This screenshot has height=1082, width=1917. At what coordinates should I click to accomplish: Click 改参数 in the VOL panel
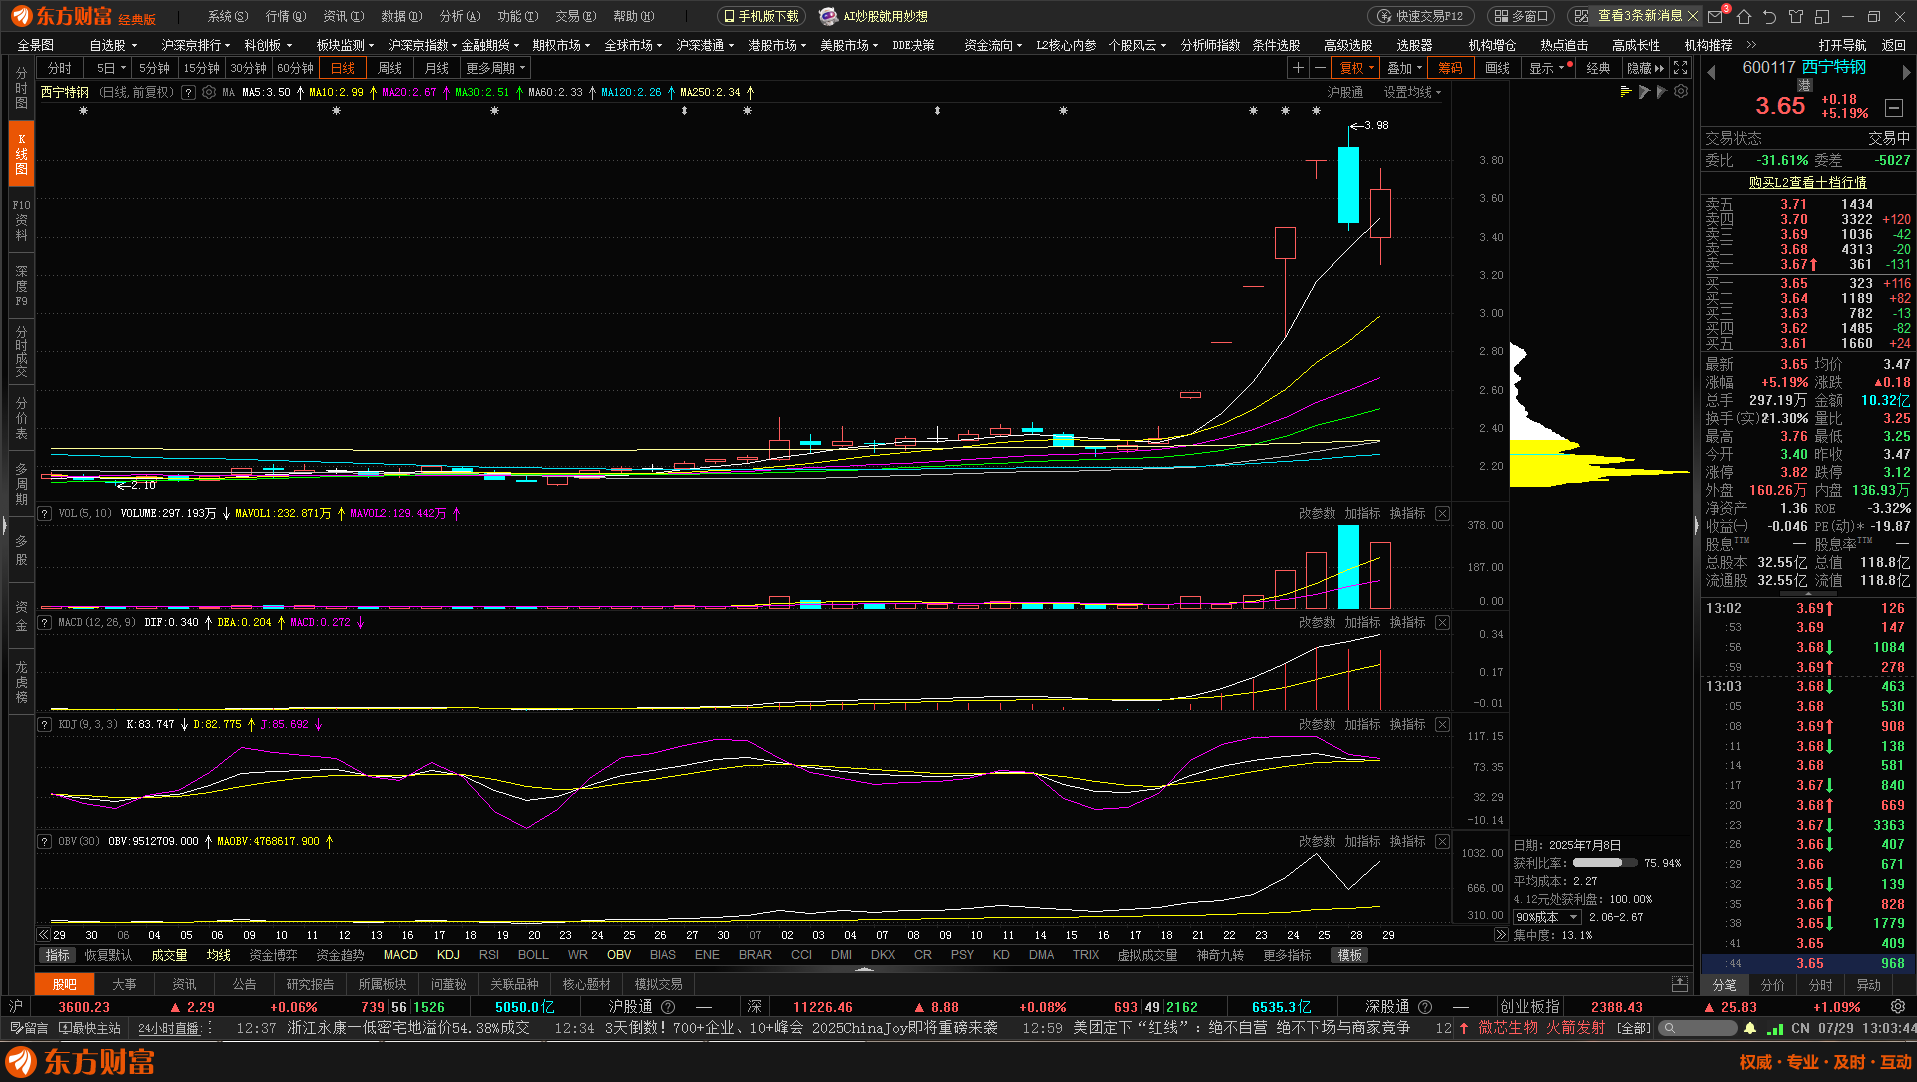coord(1317,513)
